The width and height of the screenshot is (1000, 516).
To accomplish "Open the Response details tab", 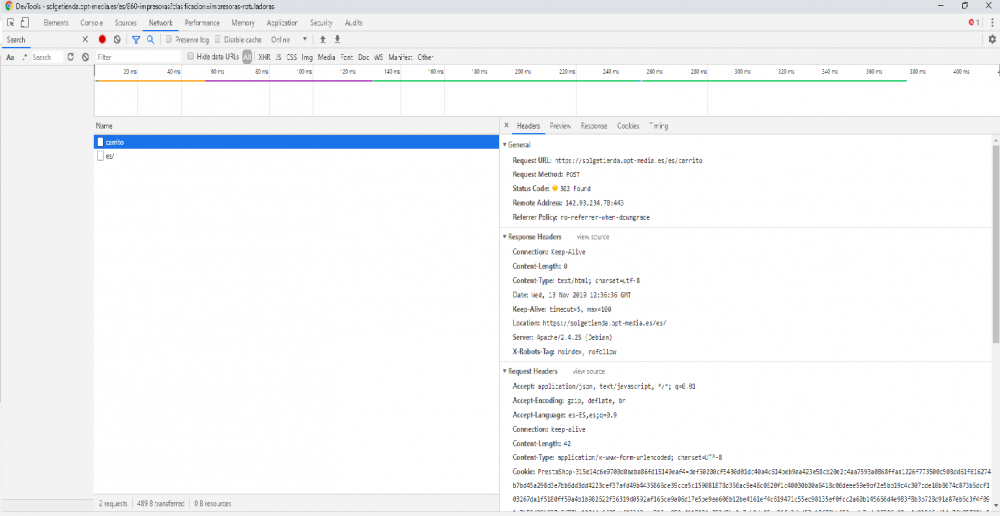I will (594, 126).
